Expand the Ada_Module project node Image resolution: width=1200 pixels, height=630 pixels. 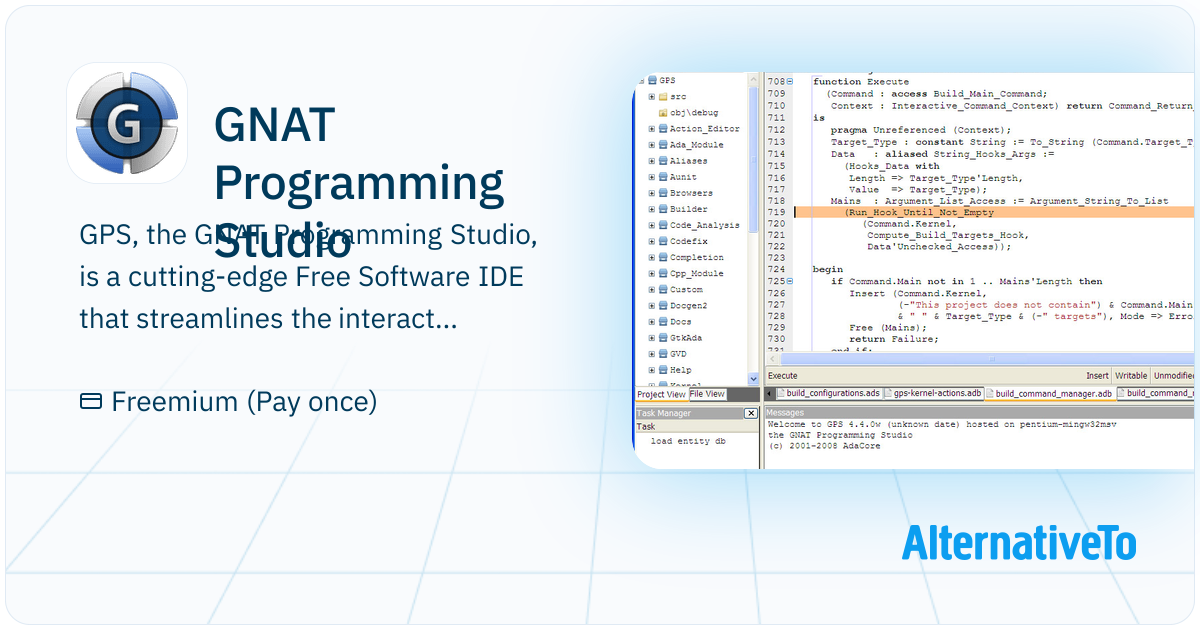(x=652, y=145)
